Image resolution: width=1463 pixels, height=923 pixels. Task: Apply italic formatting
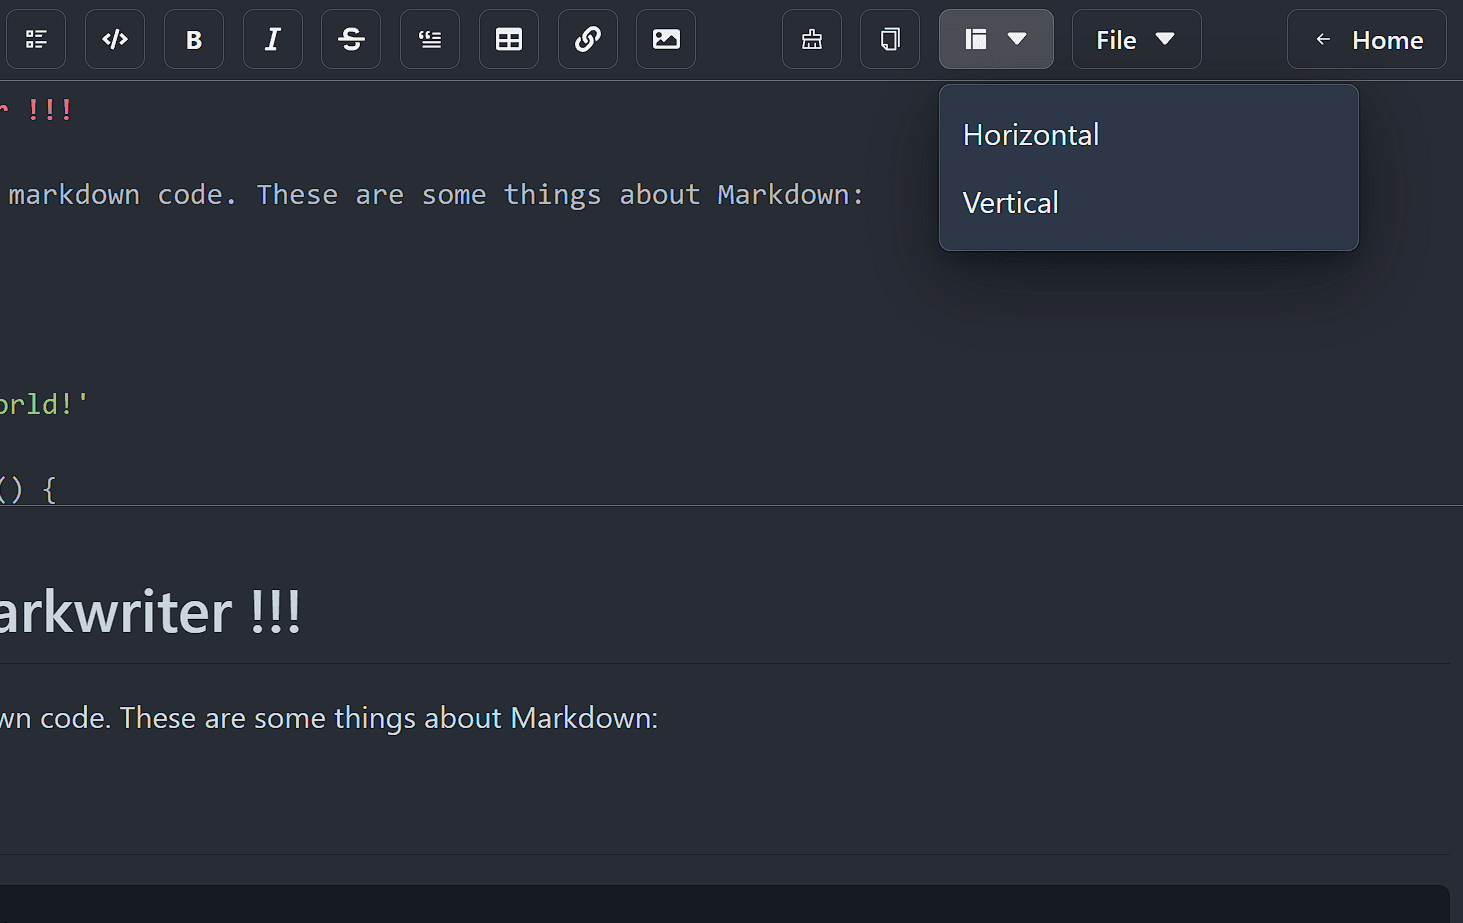click(273, 39)
